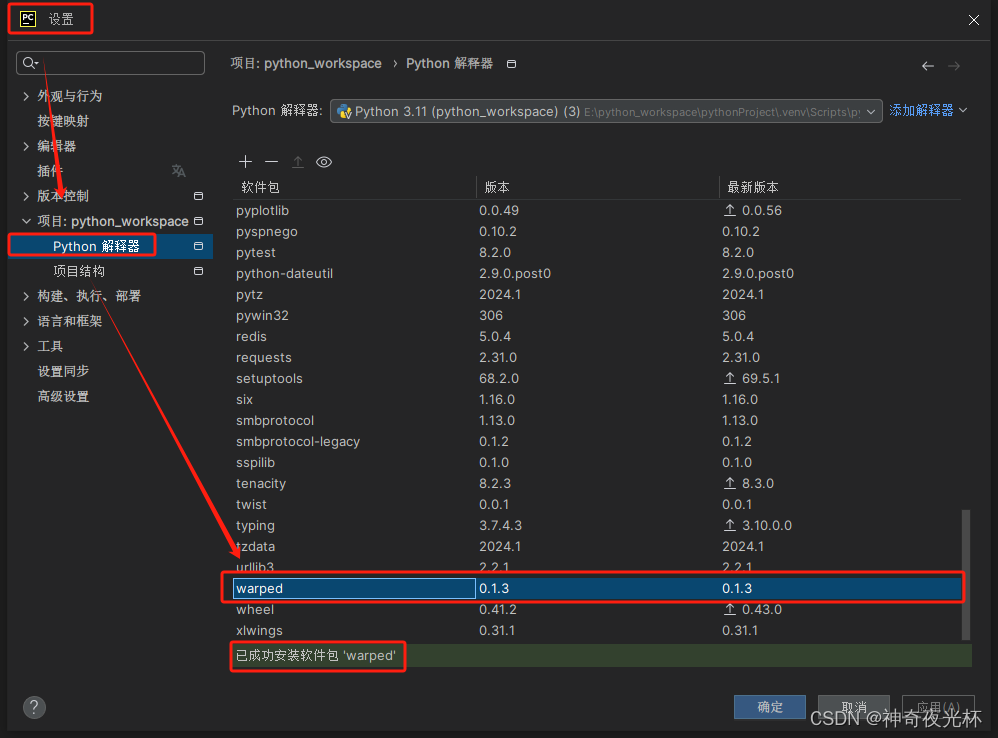Click the 项目: python_workspace breadcrumb
The image size is (998, 738).
pos(306,63)
